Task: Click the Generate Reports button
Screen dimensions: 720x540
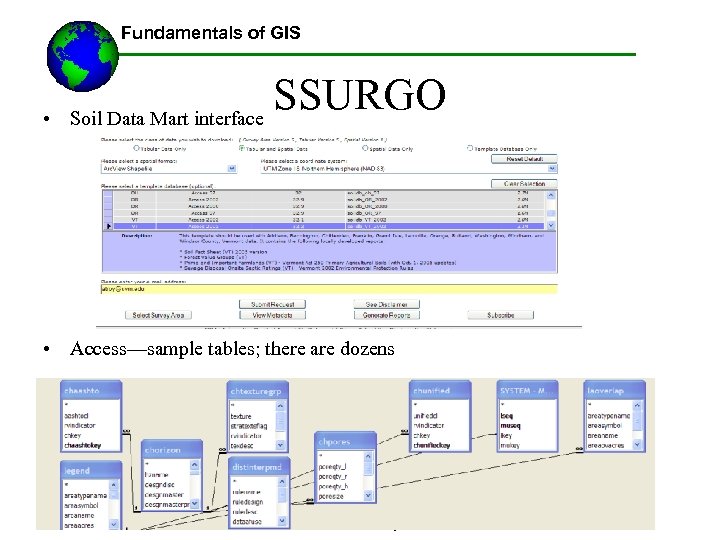Action: click(x=387, y=315)
